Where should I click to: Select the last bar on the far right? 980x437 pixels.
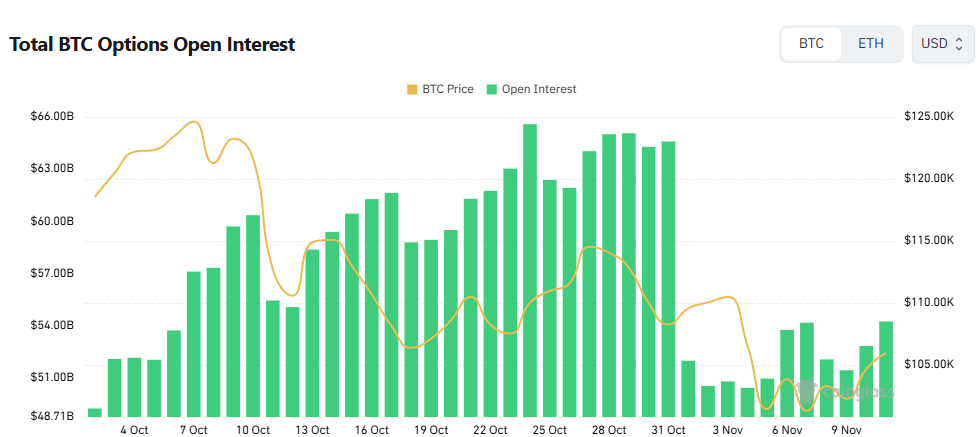click(x=886, y=368)
